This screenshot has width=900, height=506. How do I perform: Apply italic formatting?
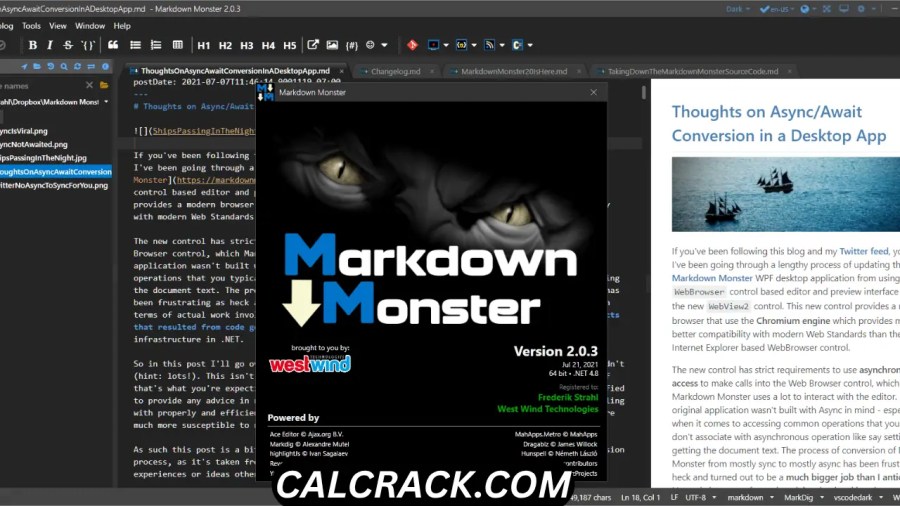(50, 45)
